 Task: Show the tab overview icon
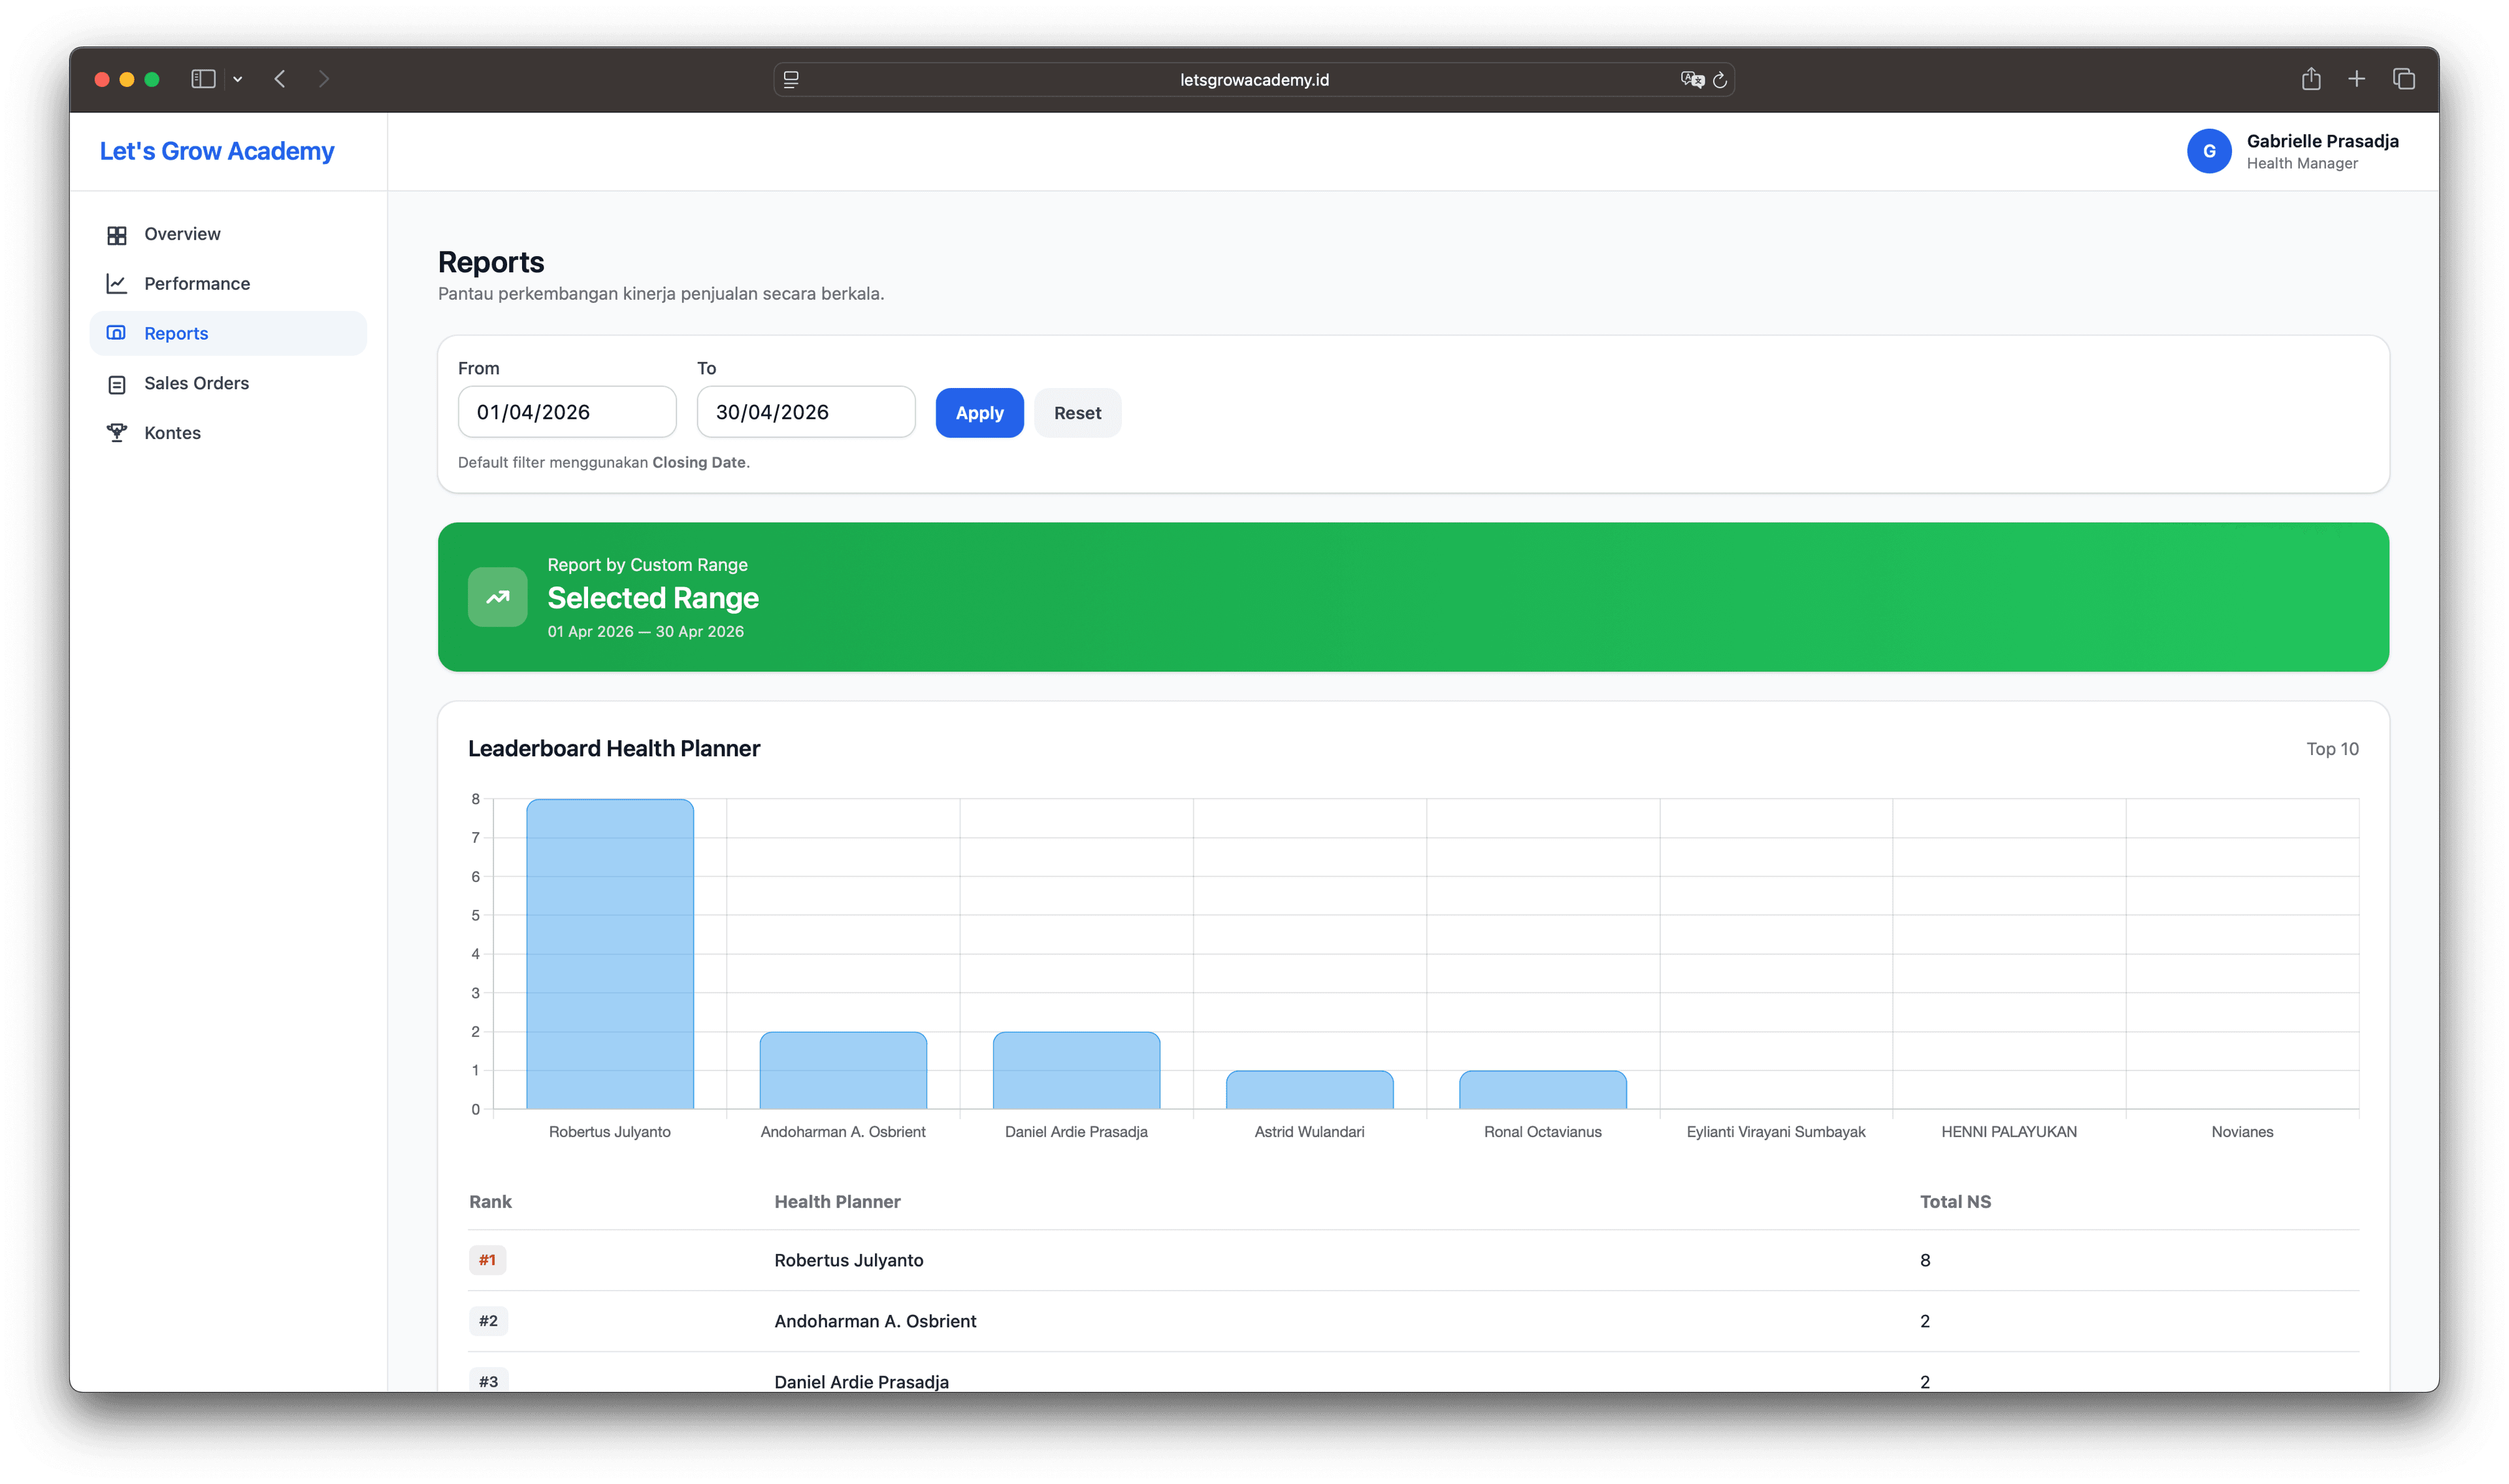[2404, 79]
